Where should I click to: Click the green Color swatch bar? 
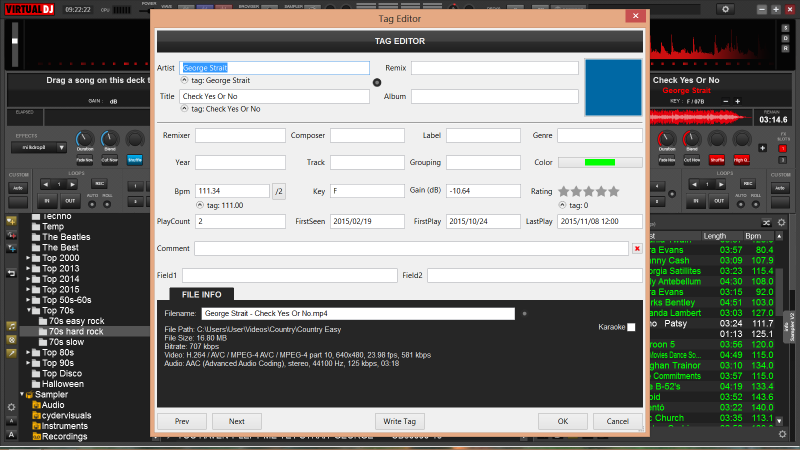click(599, 162)
